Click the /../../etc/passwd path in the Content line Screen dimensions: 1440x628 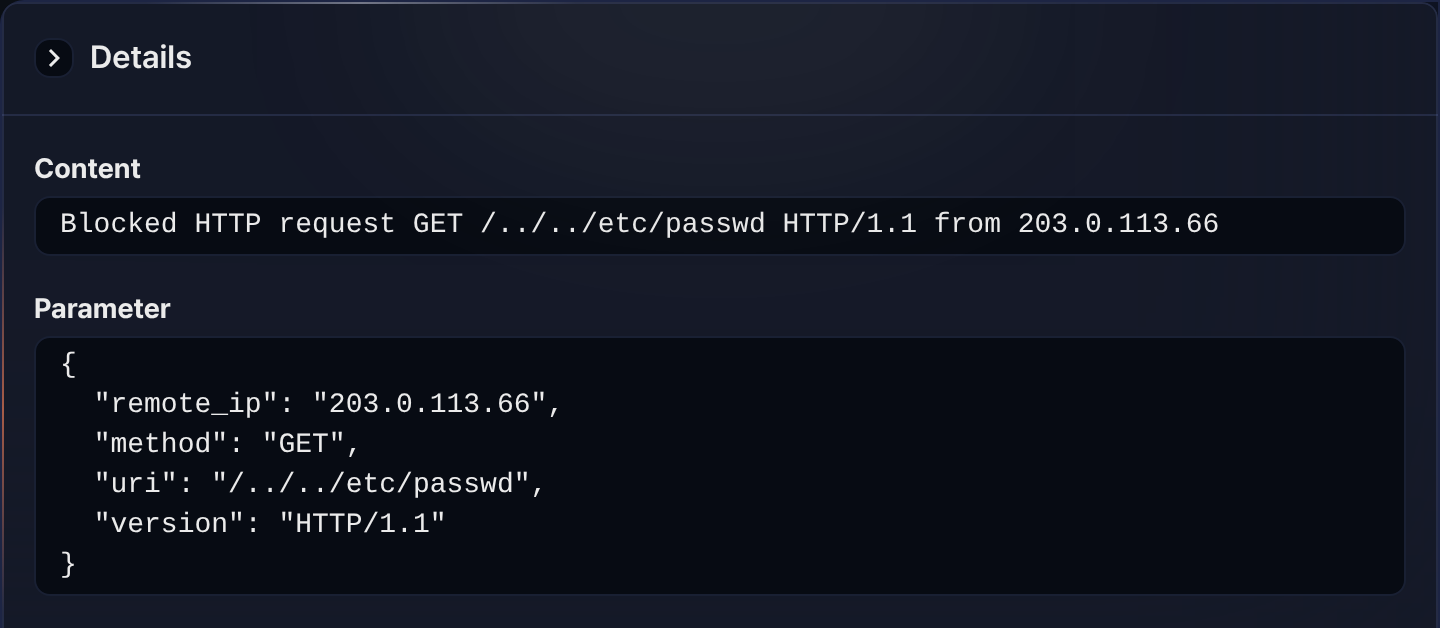point(622,223)
